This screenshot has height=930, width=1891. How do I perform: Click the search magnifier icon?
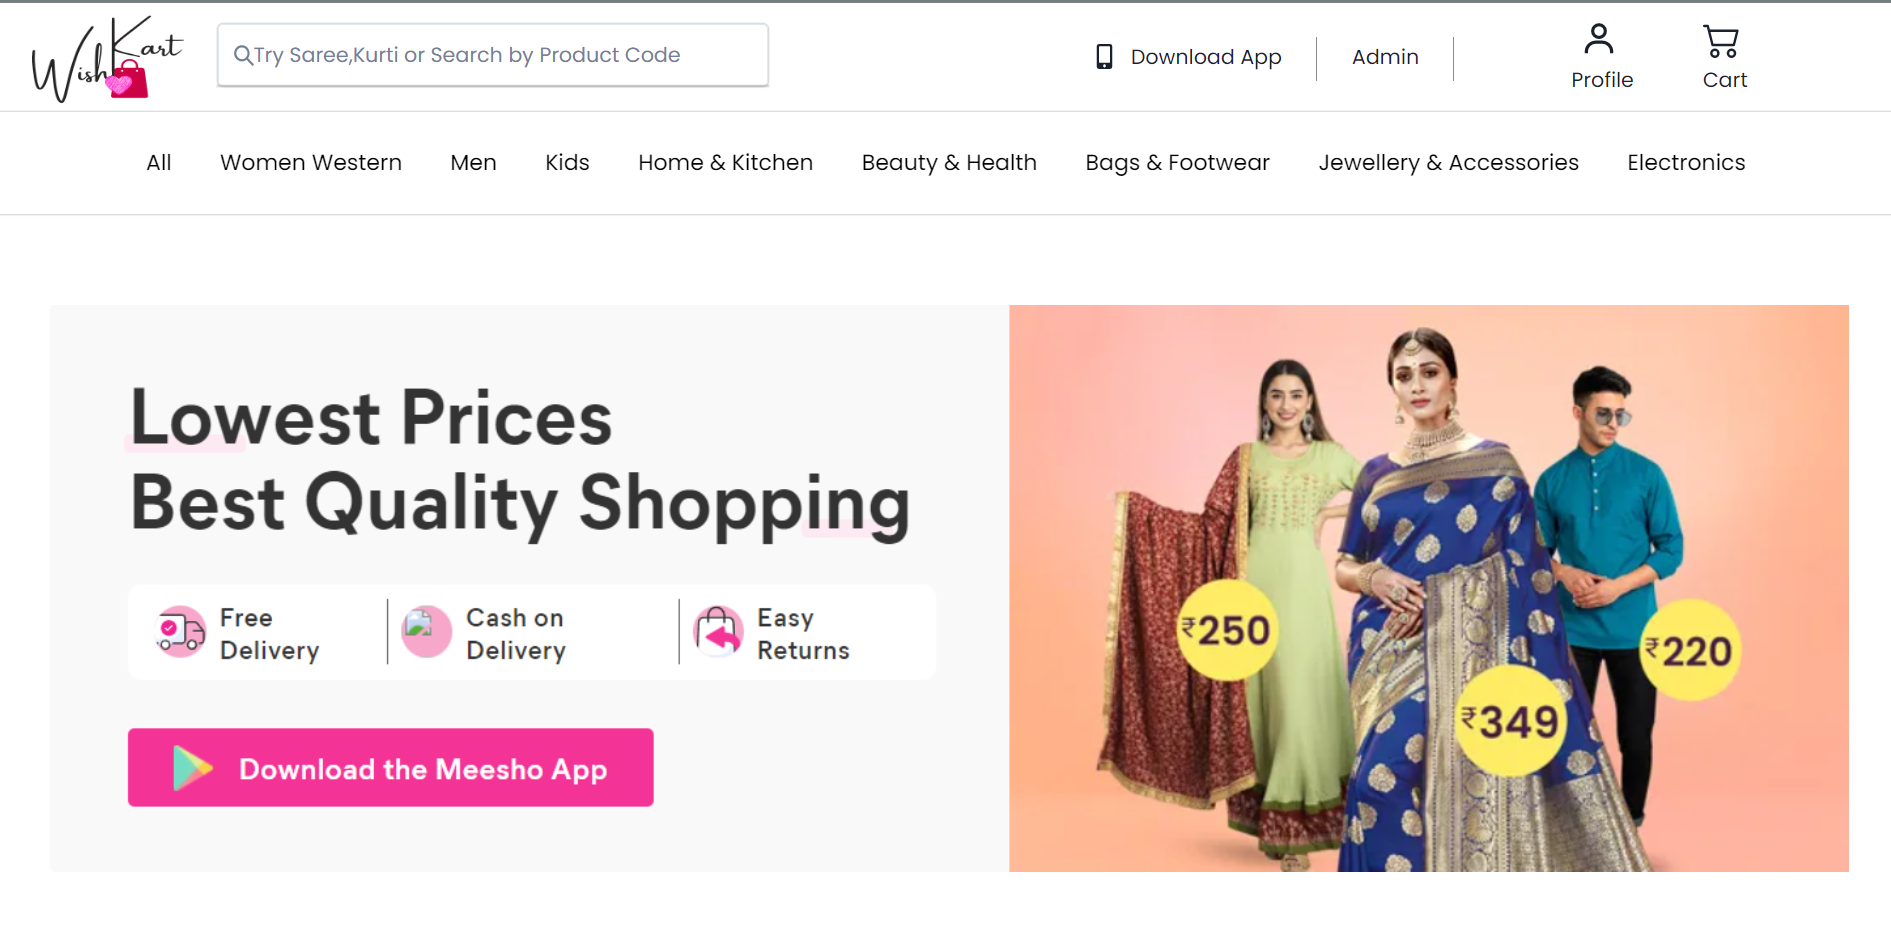(242, 55)
